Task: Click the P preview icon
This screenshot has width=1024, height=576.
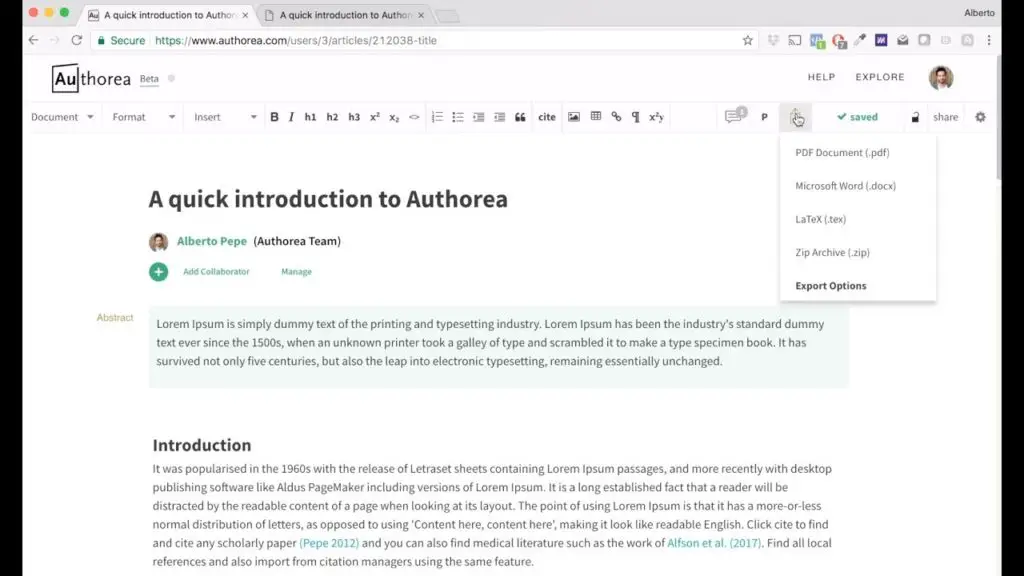Action: tap(764, 117)
